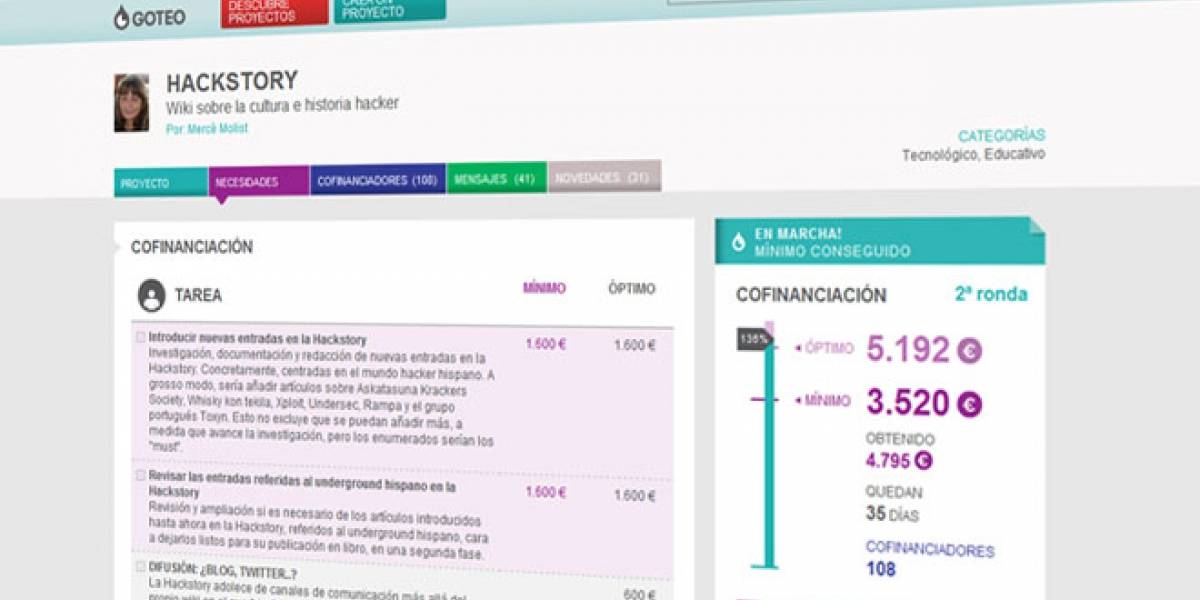This screenshot has width=1200, height=600.
Task: Switch to the Proyecto tab
Action: coord(161,182)
